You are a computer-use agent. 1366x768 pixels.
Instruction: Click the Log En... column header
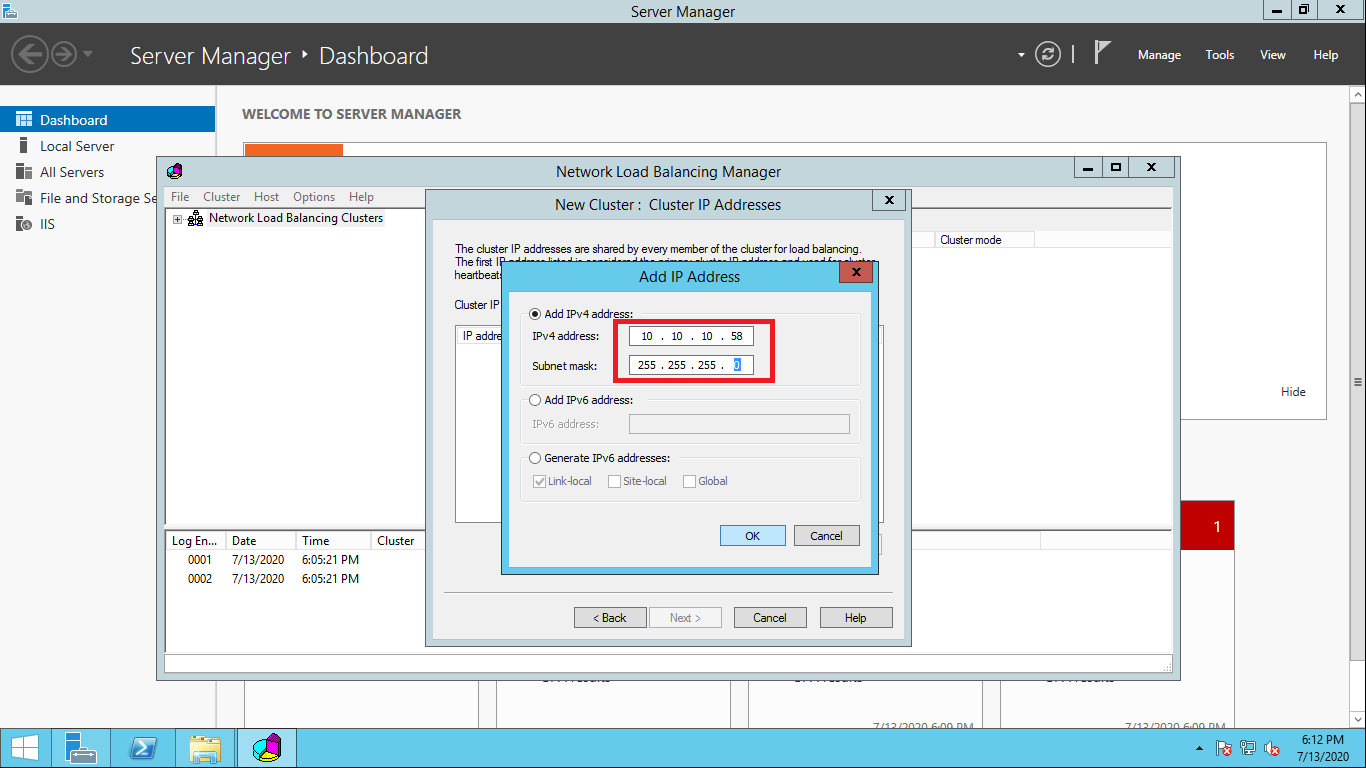point(195,541)
